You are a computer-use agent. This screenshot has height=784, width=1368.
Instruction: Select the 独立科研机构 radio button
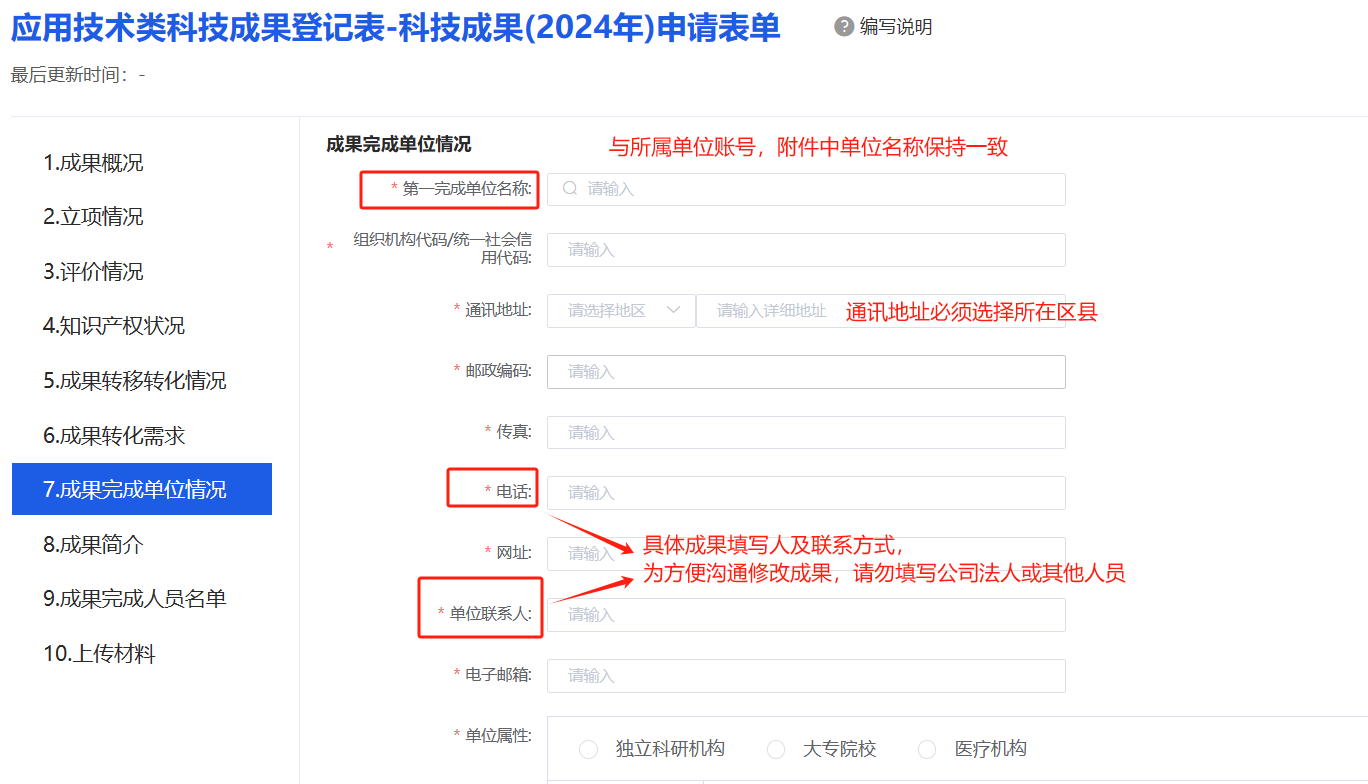(589, 749)
